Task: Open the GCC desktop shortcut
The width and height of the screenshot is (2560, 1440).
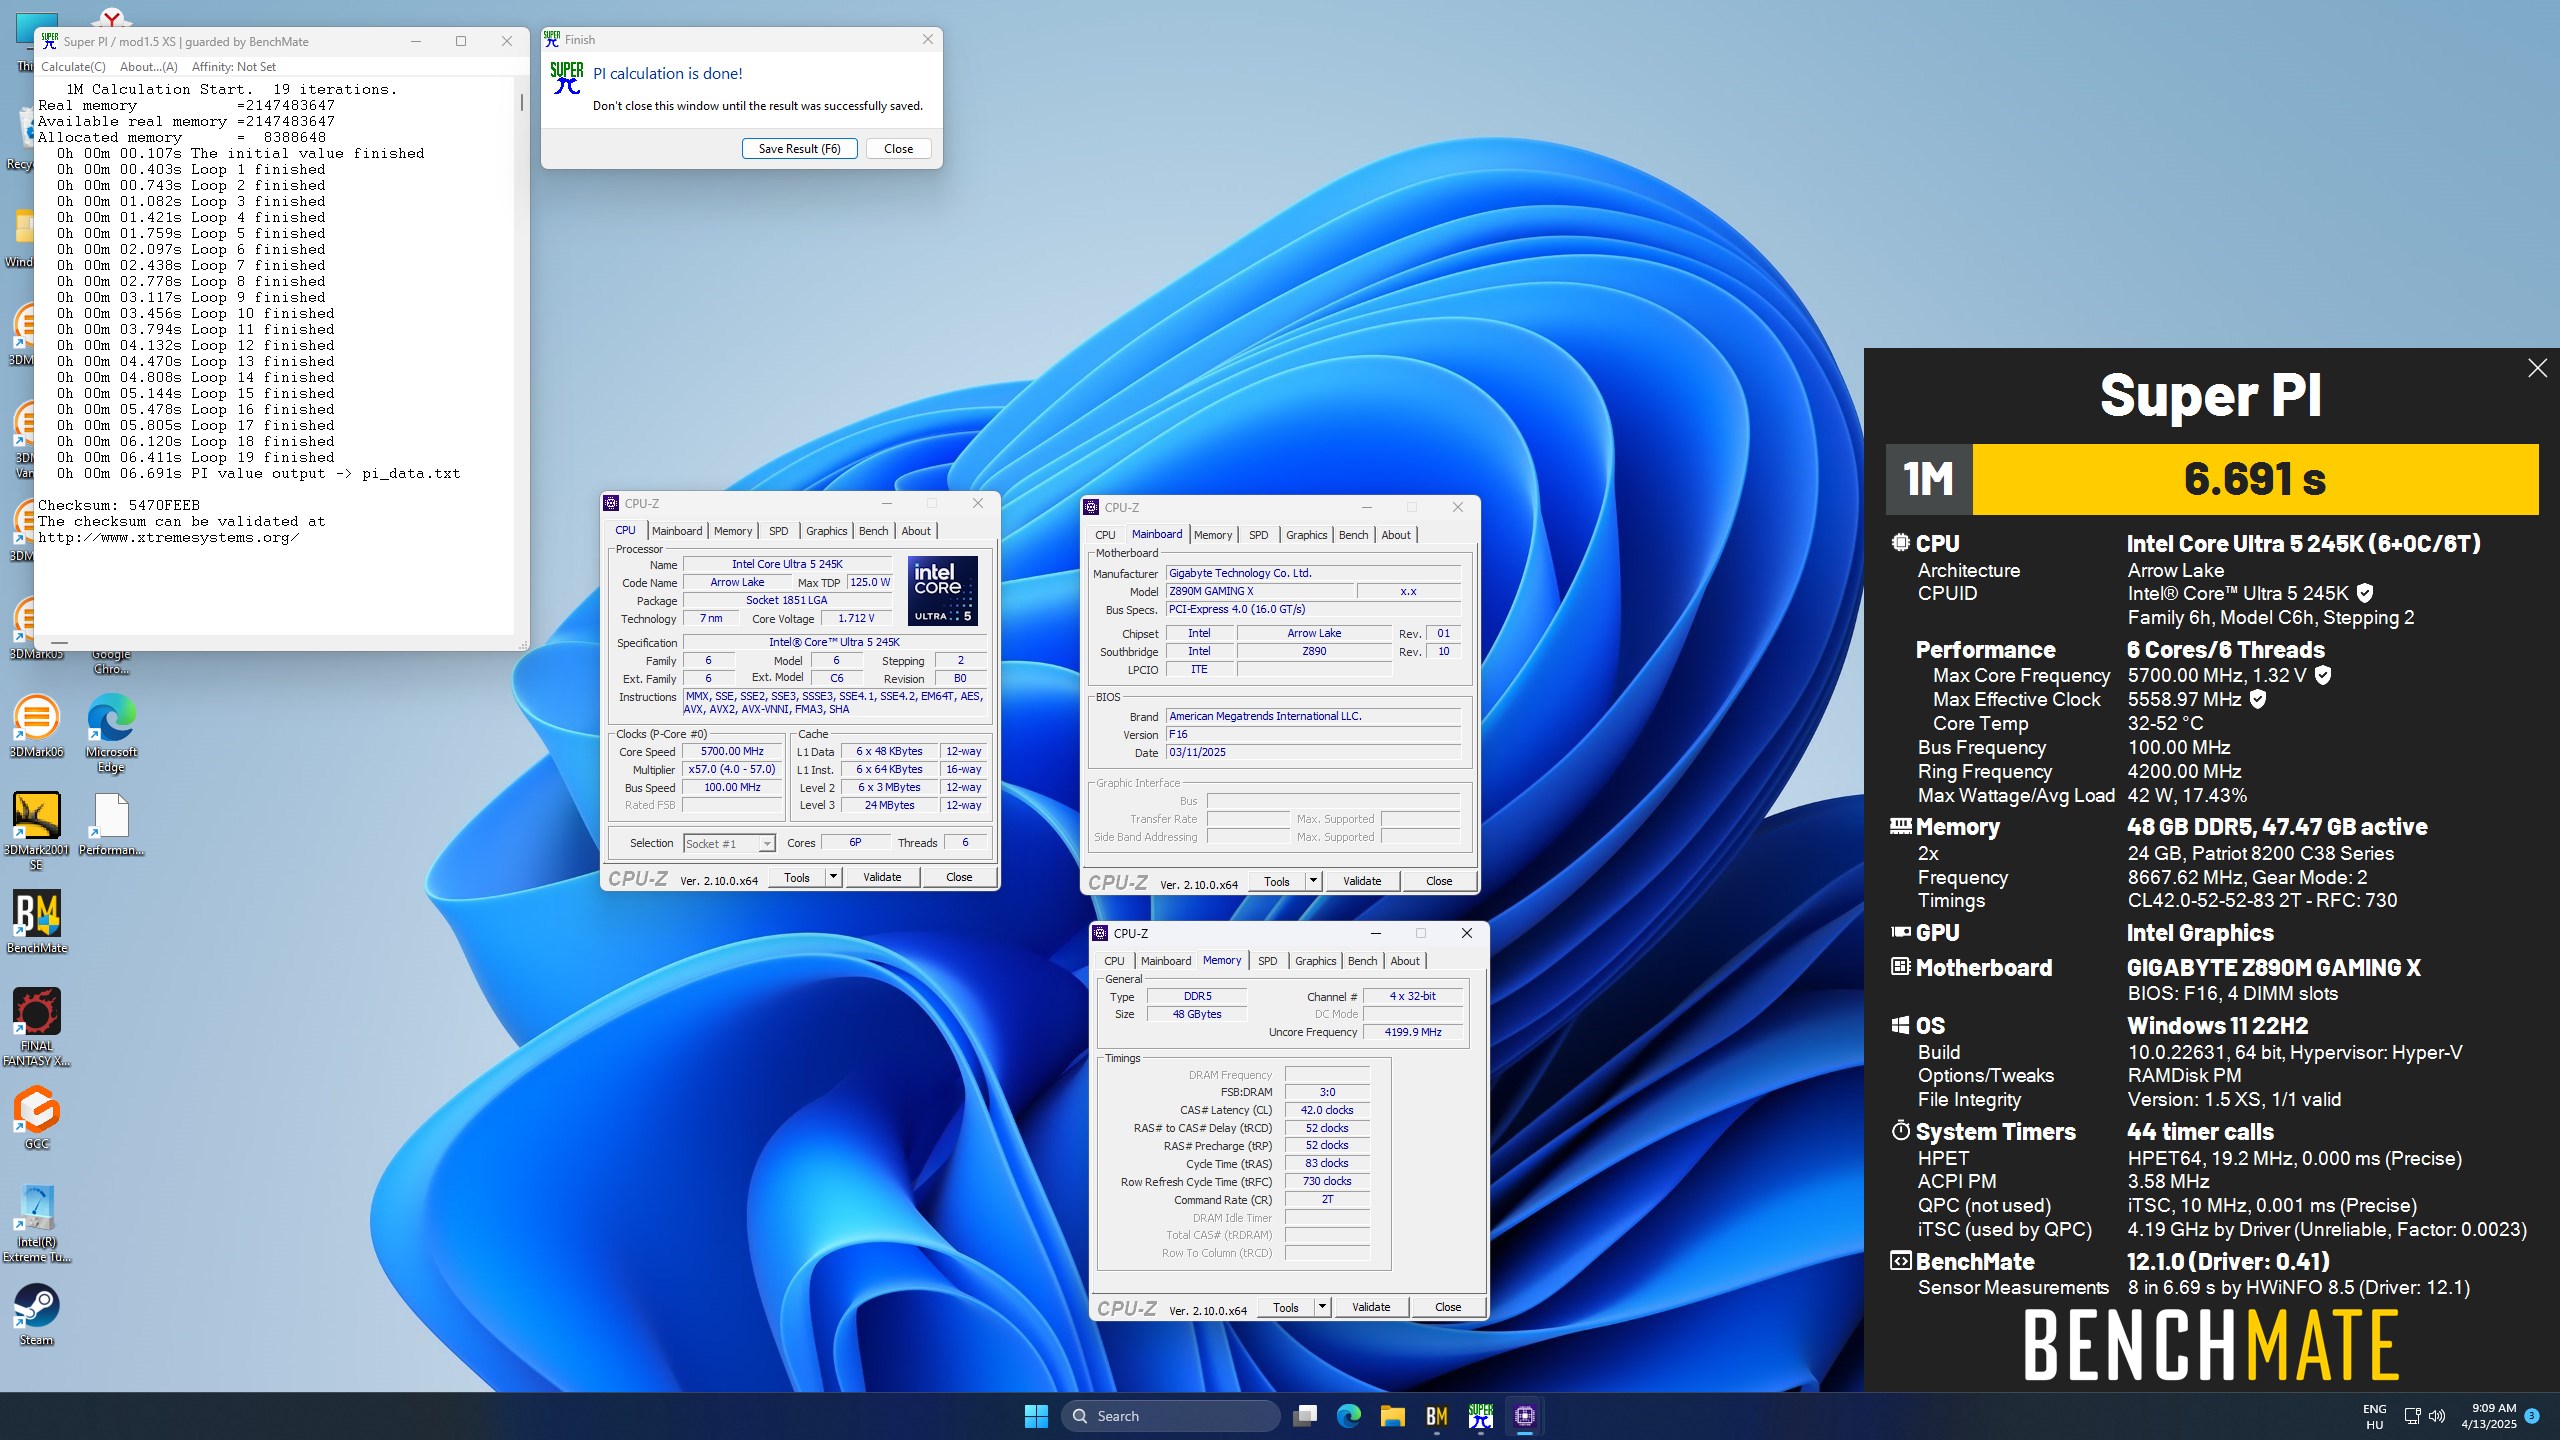Action: pos(36,1117)
